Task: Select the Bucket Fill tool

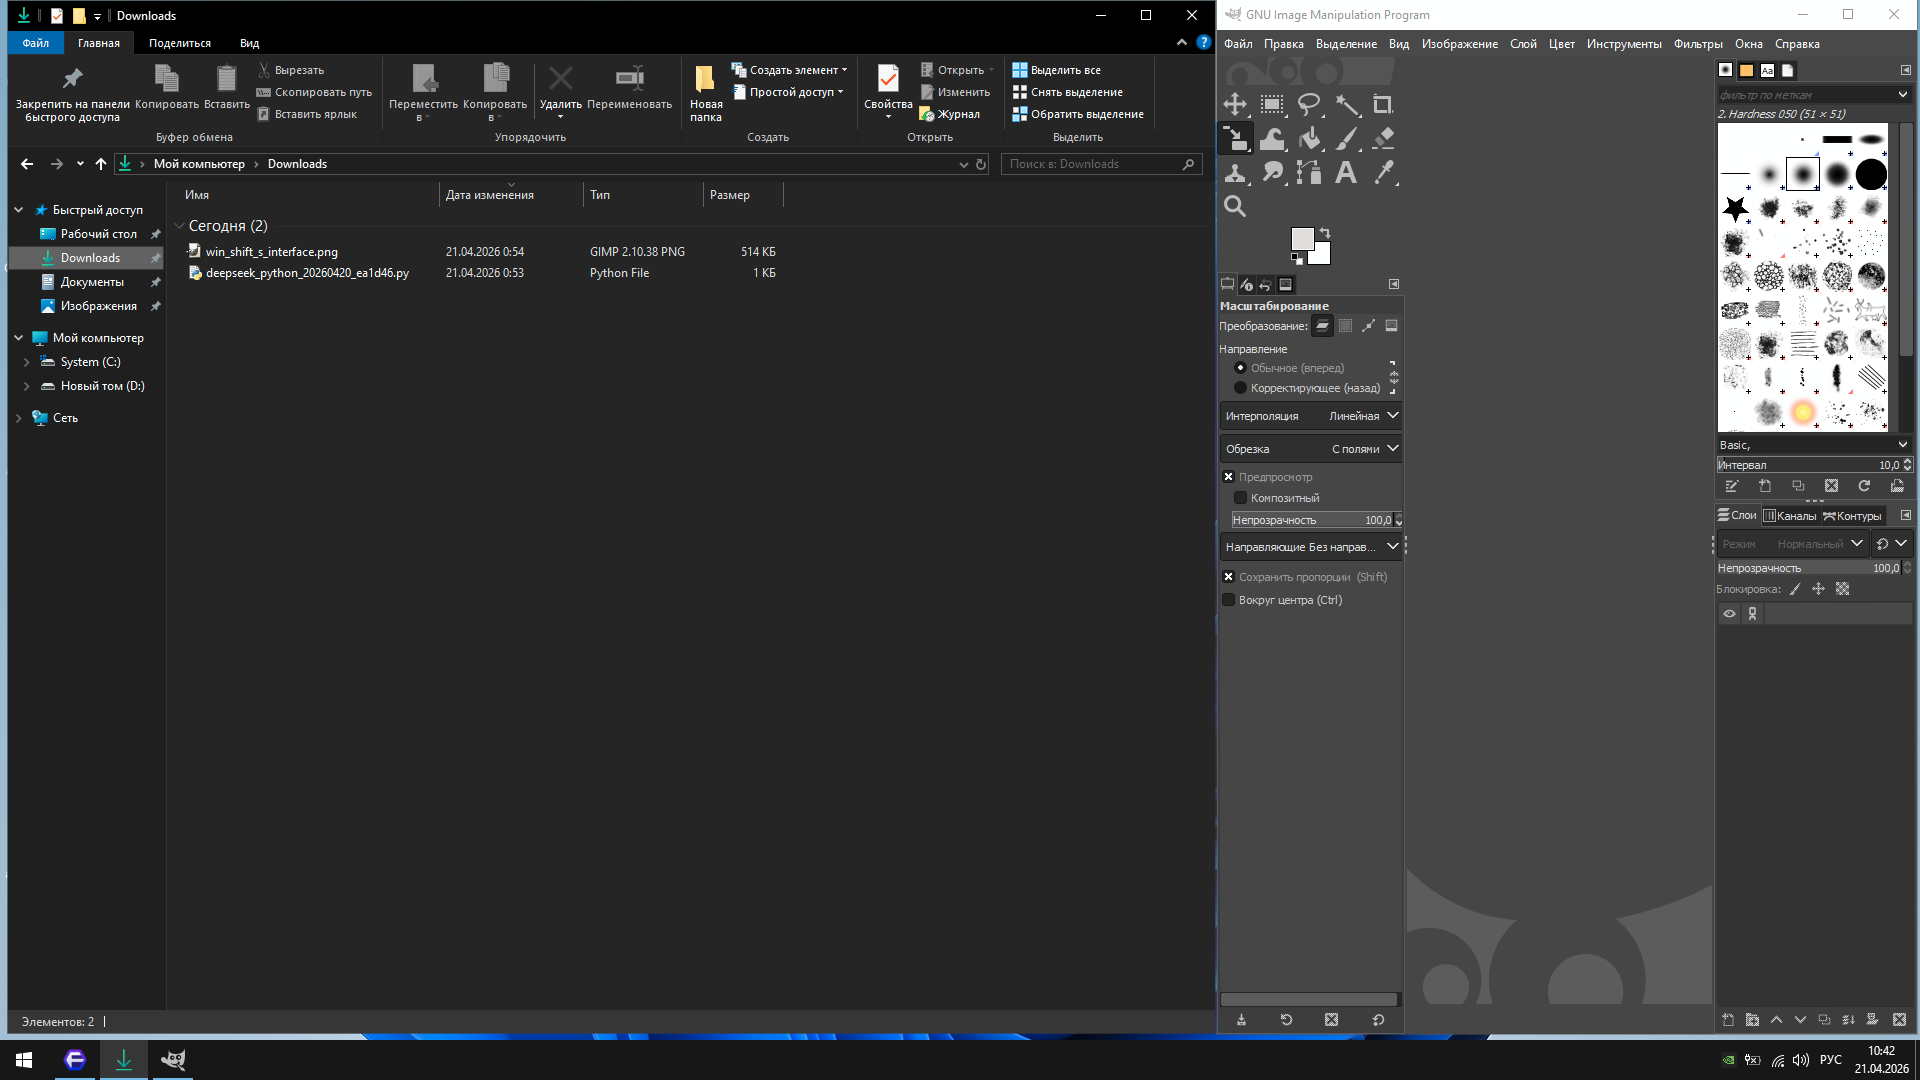Action: click(x=1310, y=138)
